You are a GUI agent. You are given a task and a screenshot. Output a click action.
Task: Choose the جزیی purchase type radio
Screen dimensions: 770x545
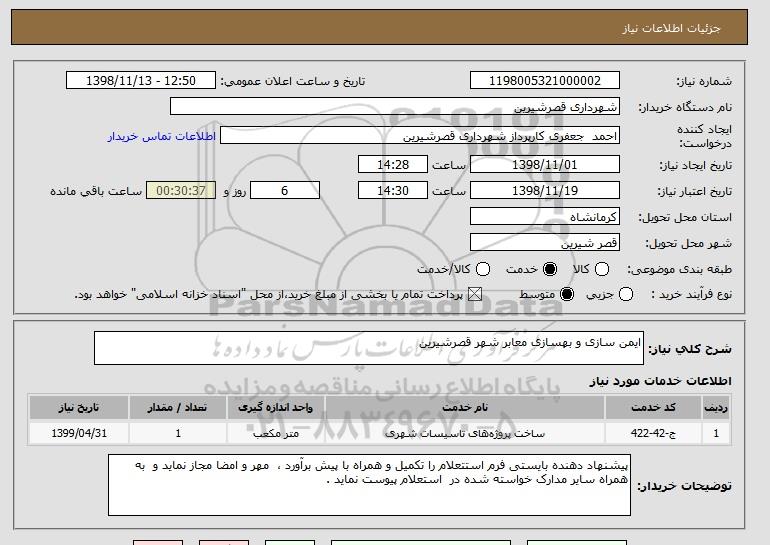tap(626, 295)
